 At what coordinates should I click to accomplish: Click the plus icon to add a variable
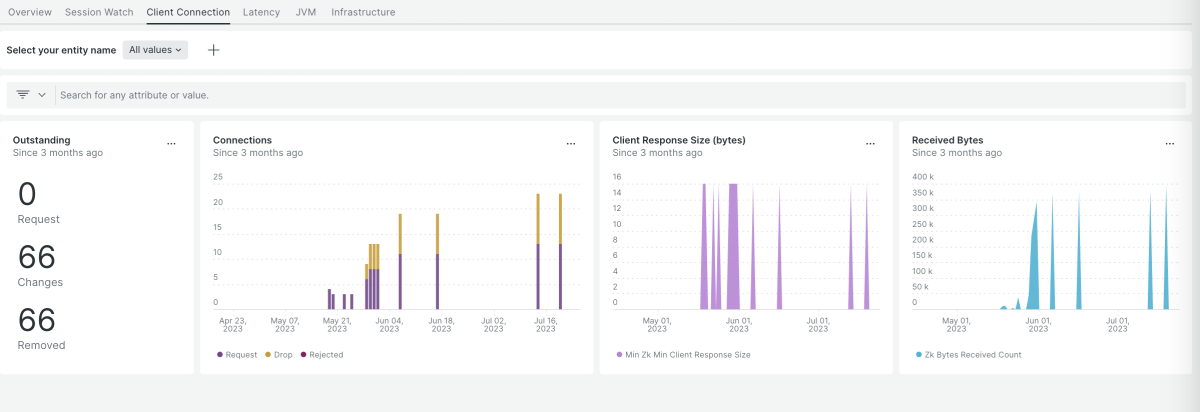(213, 50)
